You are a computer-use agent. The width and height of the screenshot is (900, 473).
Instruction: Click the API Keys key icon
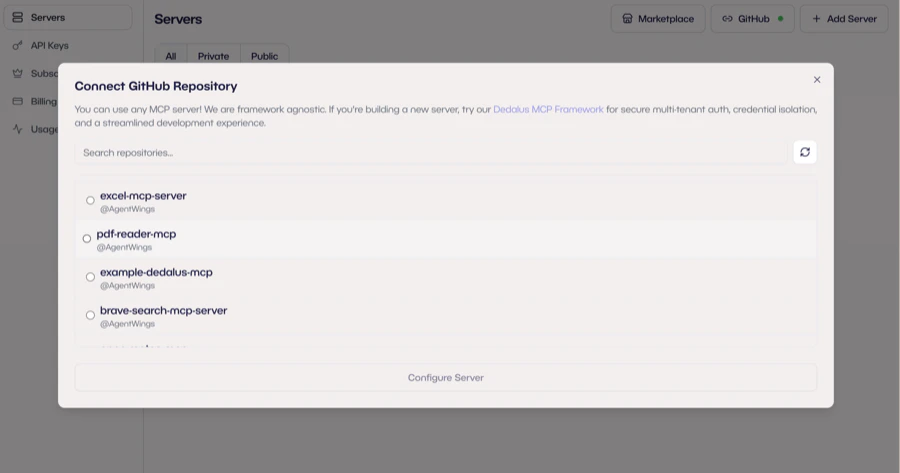click(x=18, y=45)
